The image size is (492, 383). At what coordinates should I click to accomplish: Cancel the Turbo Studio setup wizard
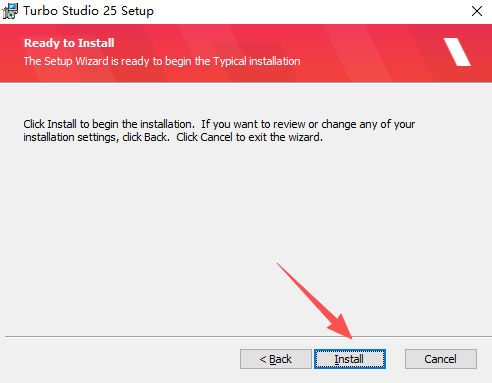pos(441,359)
